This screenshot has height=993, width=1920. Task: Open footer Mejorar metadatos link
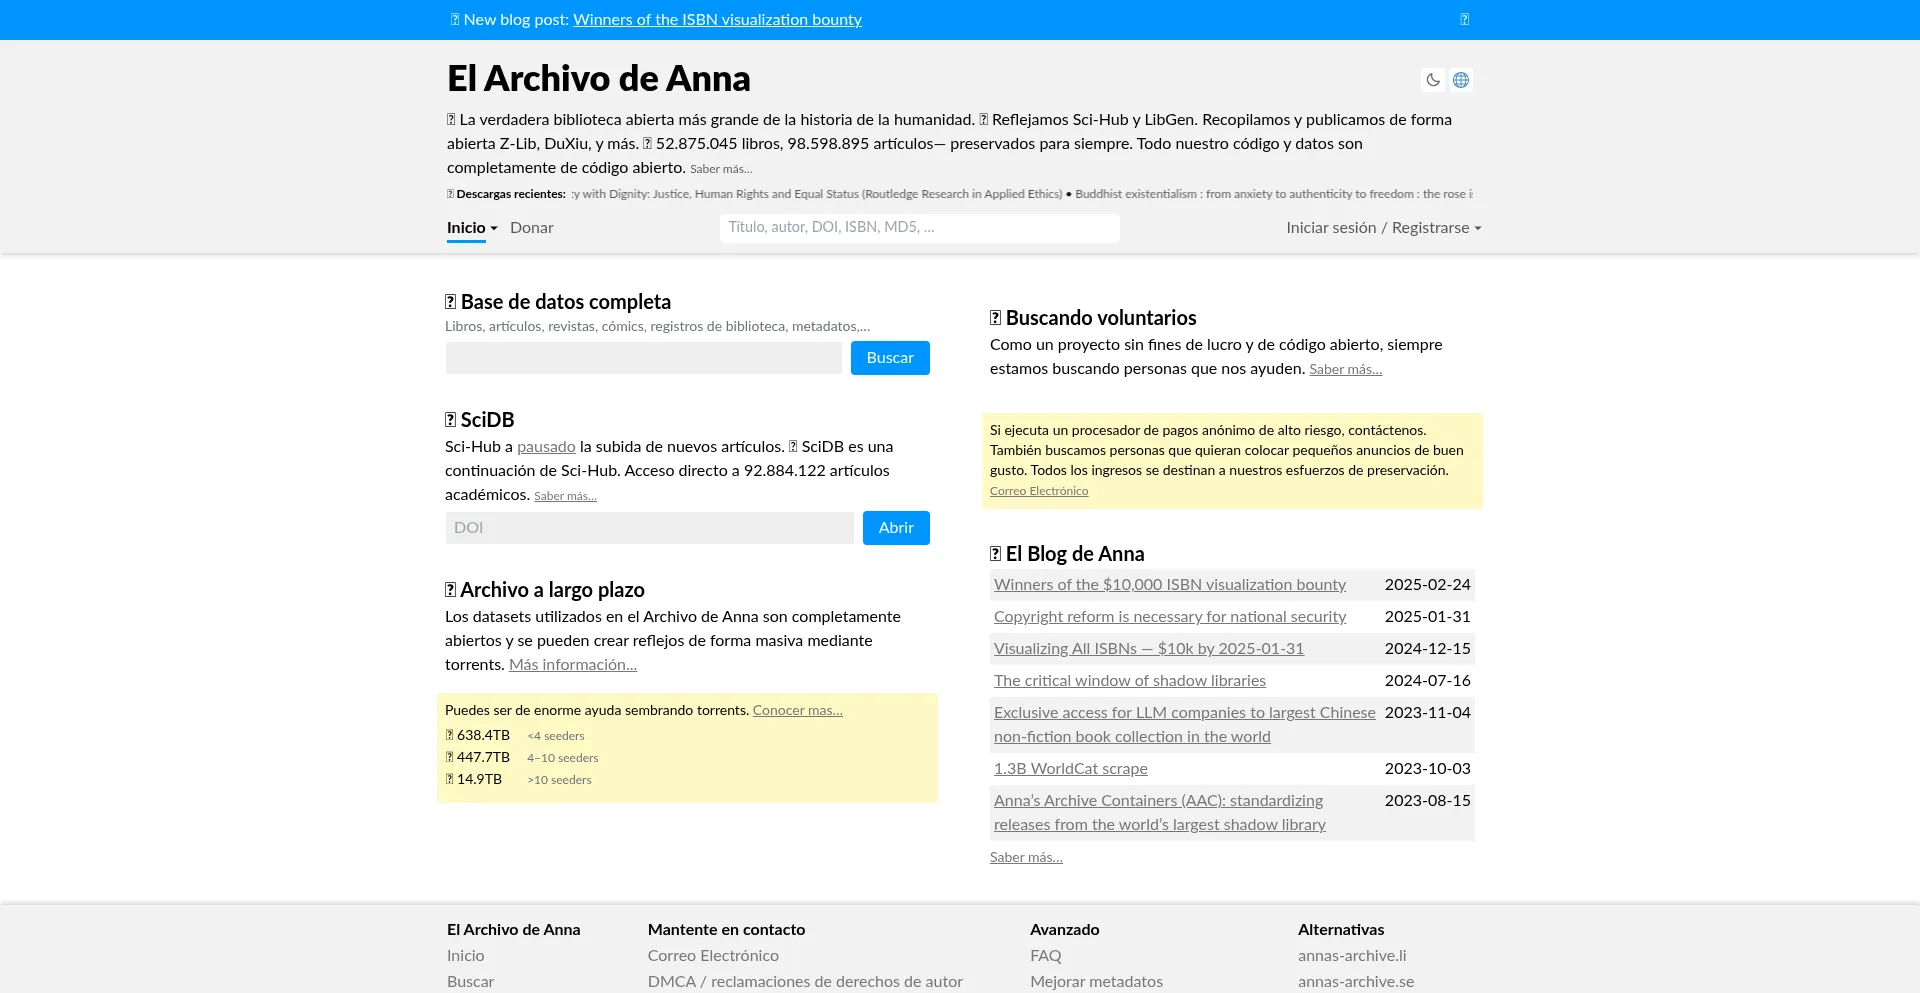point(1096,982)
